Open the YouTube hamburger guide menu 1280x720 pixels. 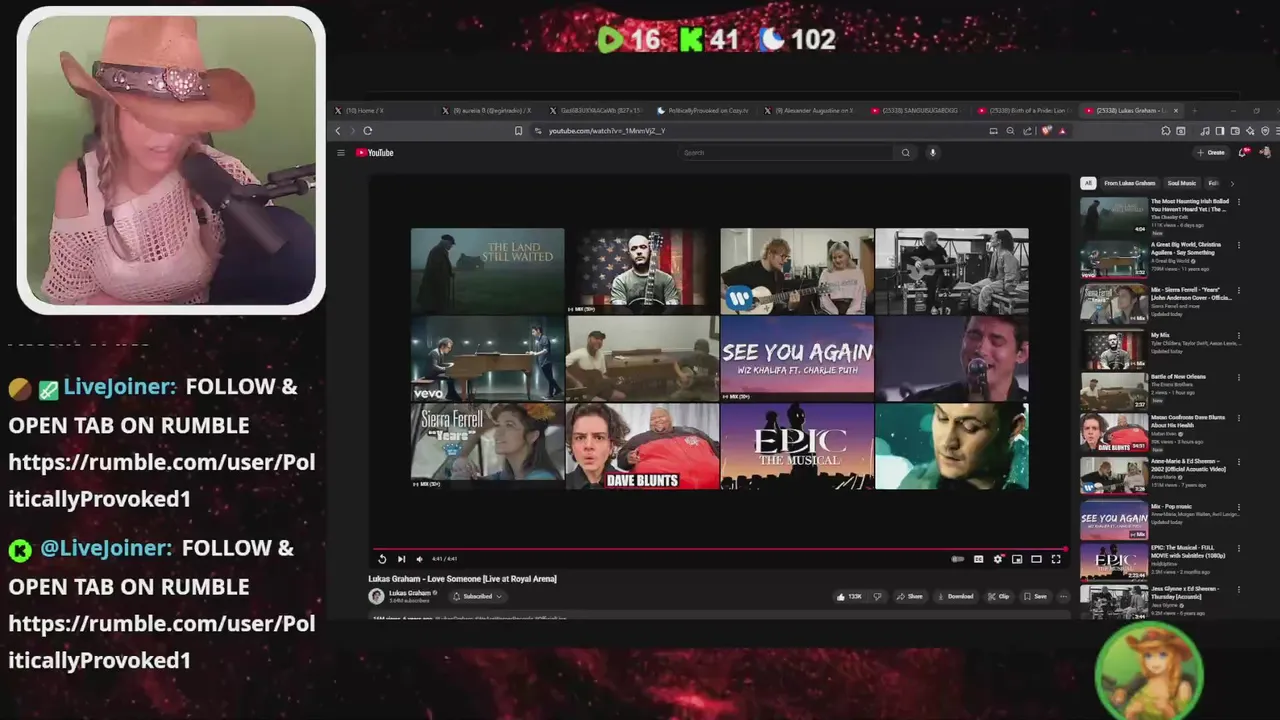click(x=341, y=153)
